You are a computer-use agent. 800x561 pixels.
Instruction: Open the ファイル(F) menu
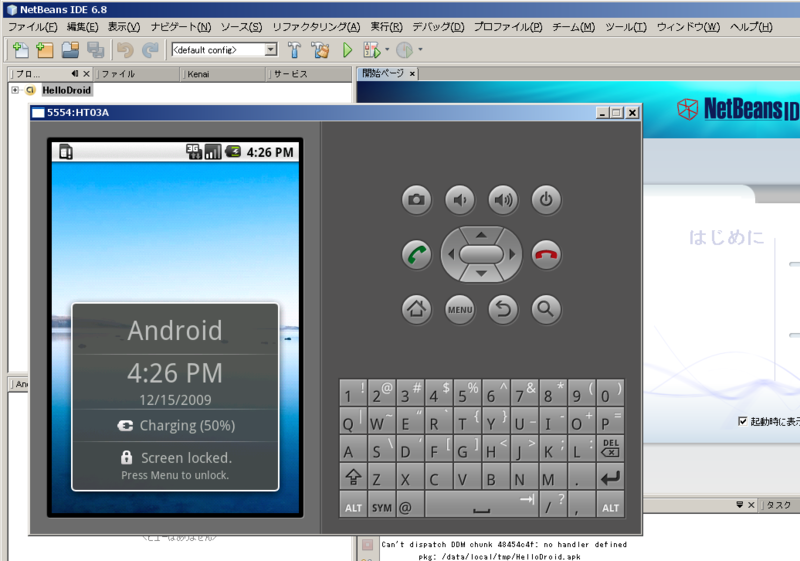[32, 27]
